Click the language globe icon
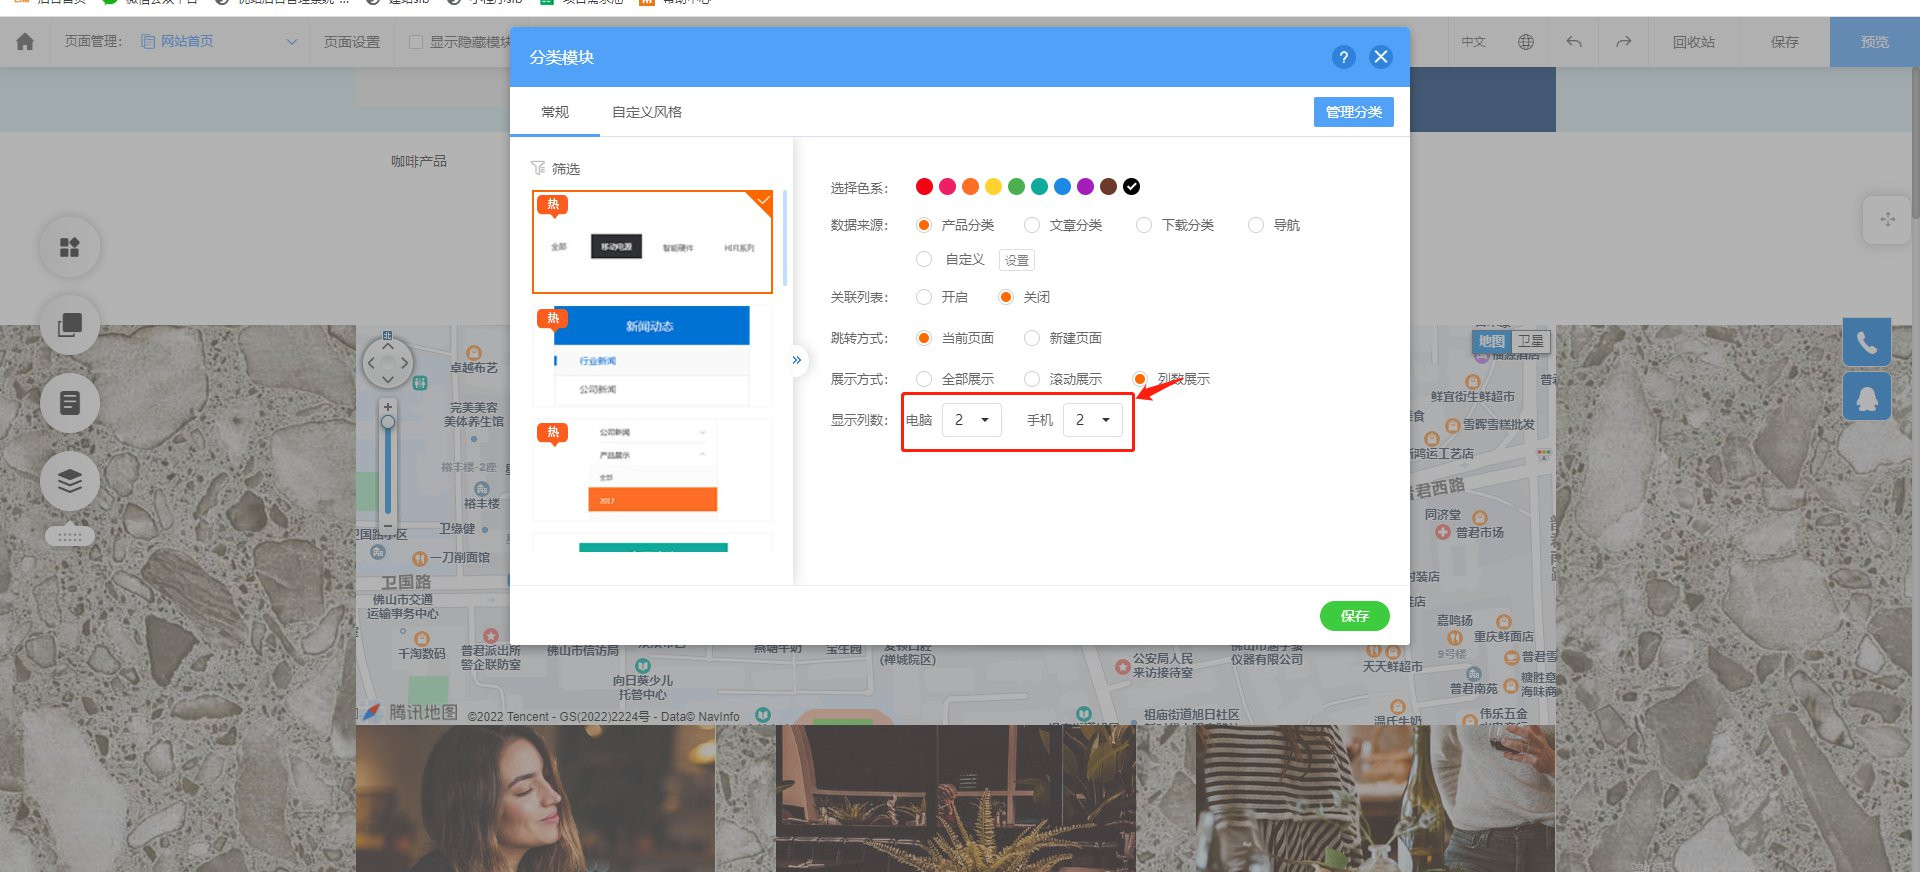The image size is (1920, 872). click(x=1525, y=42)
